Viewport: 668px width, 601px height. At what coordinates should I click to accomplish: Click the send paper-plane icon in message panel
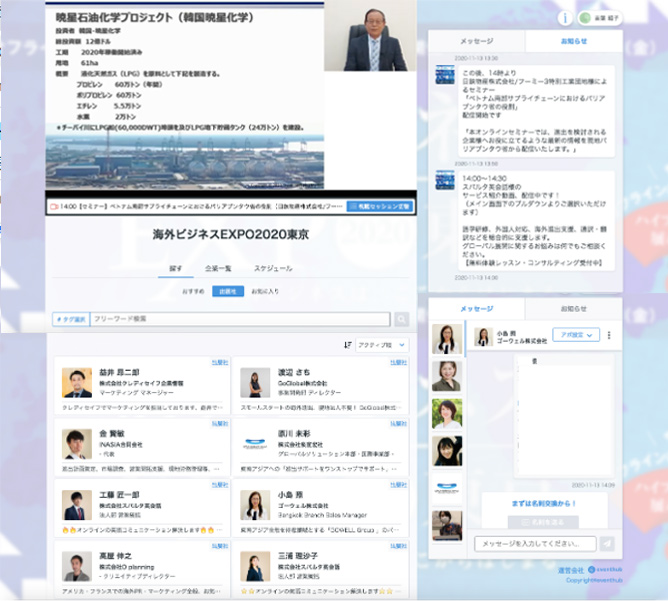pos(607,543)
